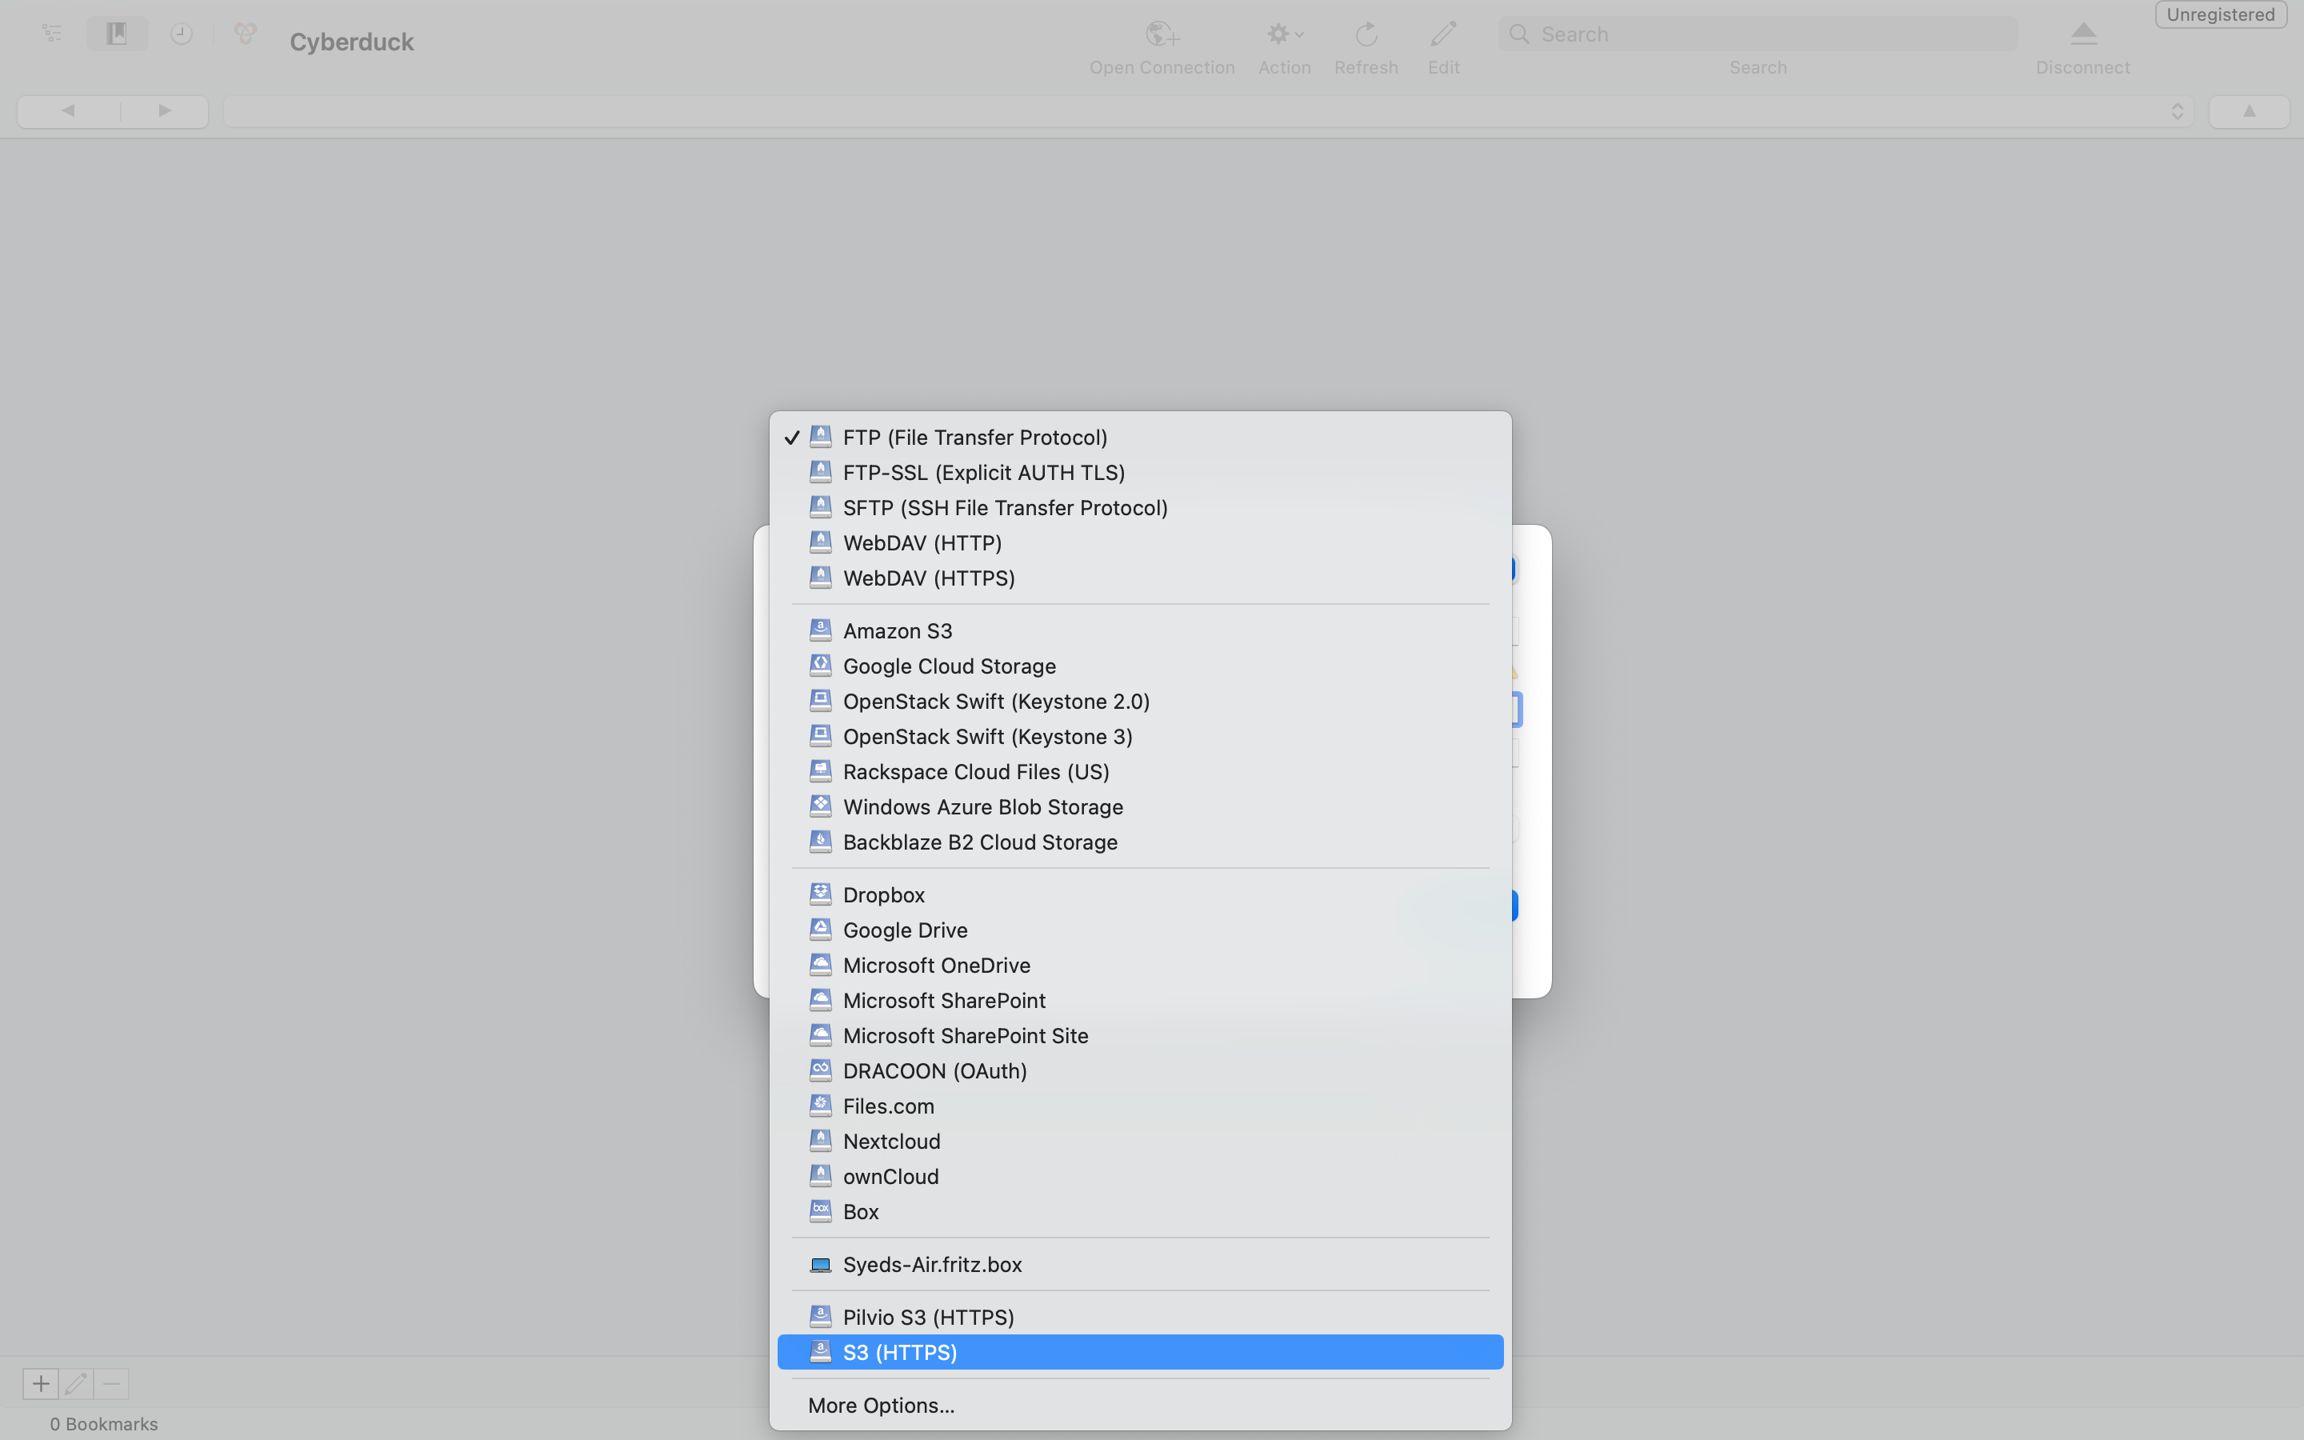The image size is (2304, 1440).
Task: Pick WebDAV (HTTP) from the list
Action: pos(1140,543)
